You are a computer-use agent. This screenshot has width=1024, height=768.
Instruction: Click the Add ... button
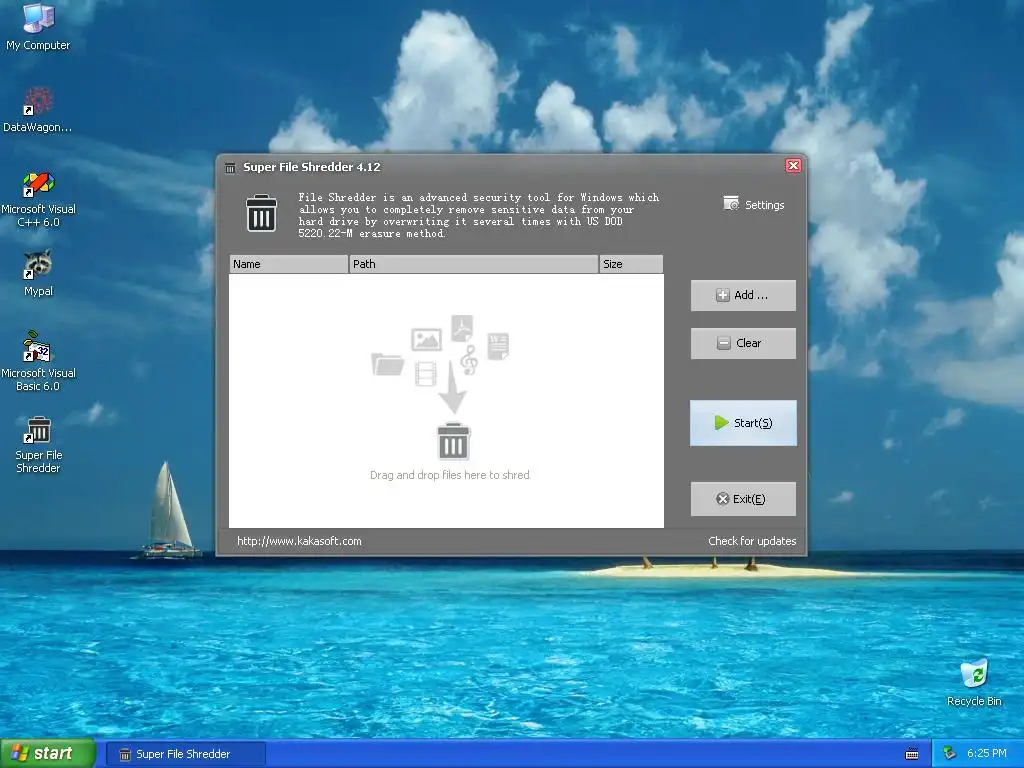click(743, 295)
